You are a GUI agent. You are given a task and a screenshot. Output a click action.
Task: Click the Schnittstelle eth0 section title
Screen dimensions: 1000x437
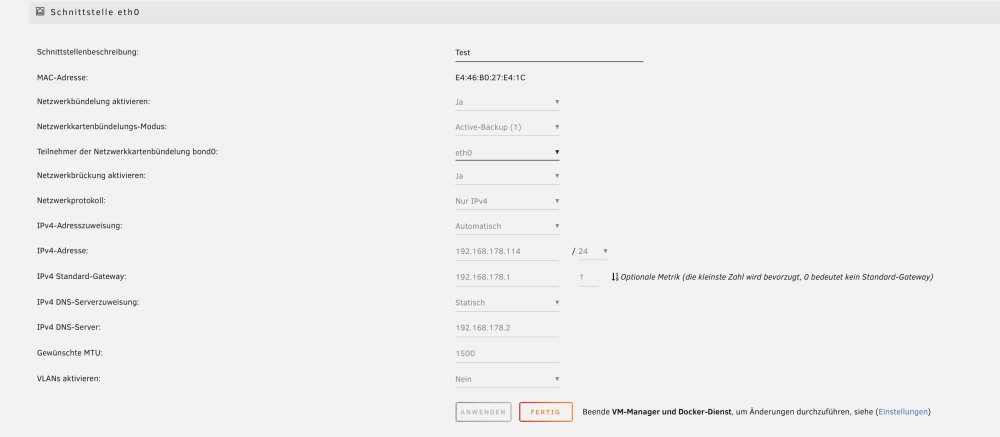tap(94, 11)
